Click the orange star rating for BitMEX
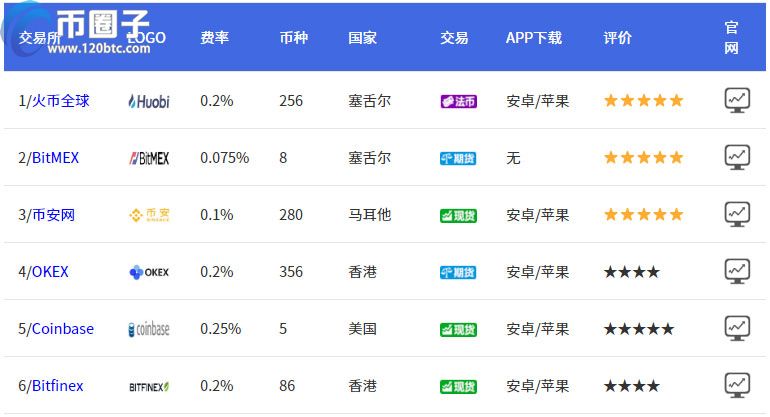This screenshot has width=770, height=417. point(643,157)
